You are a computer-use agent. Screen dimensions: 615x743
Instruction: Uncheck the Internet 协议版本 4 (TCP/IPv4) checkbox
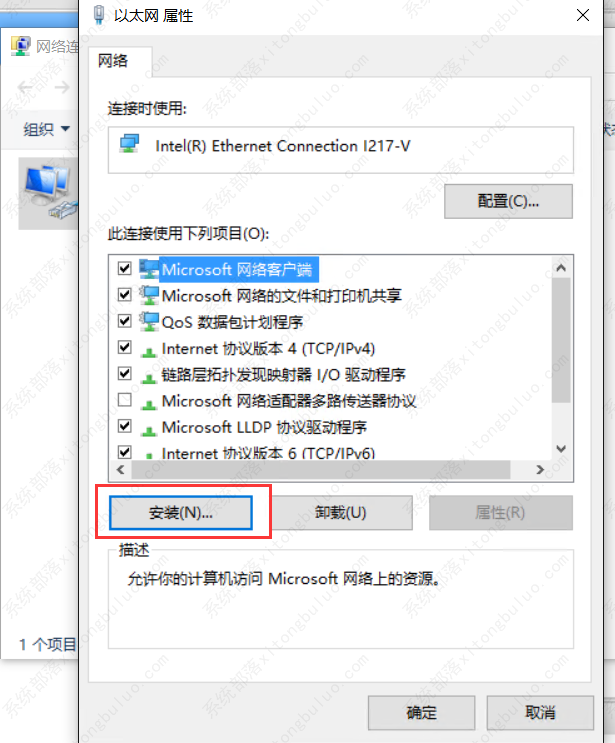(x=125, y=347)
